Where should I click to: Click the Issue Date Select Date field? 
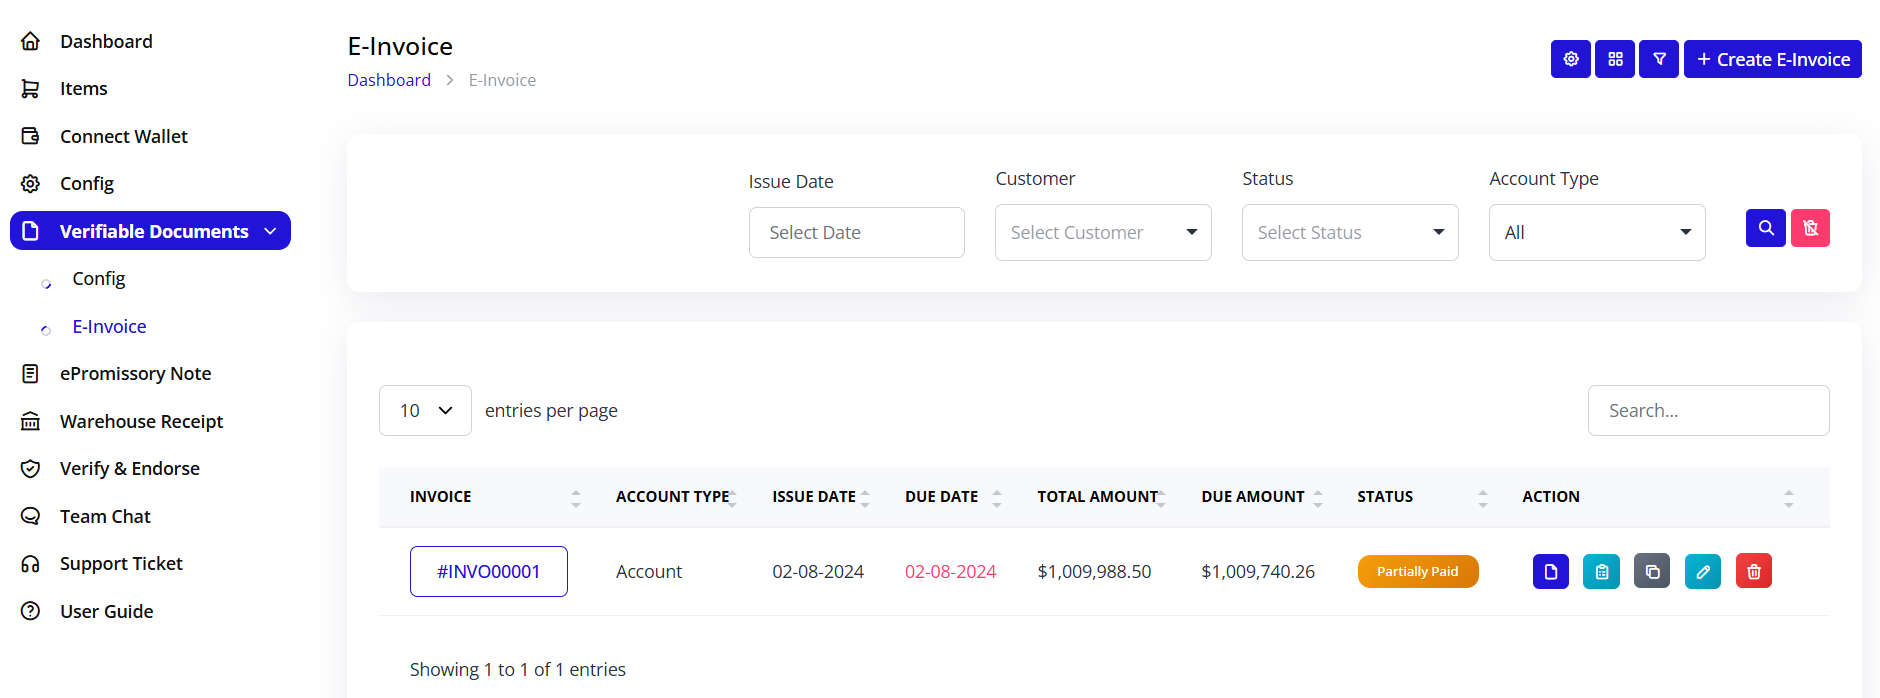click(856, 232)
